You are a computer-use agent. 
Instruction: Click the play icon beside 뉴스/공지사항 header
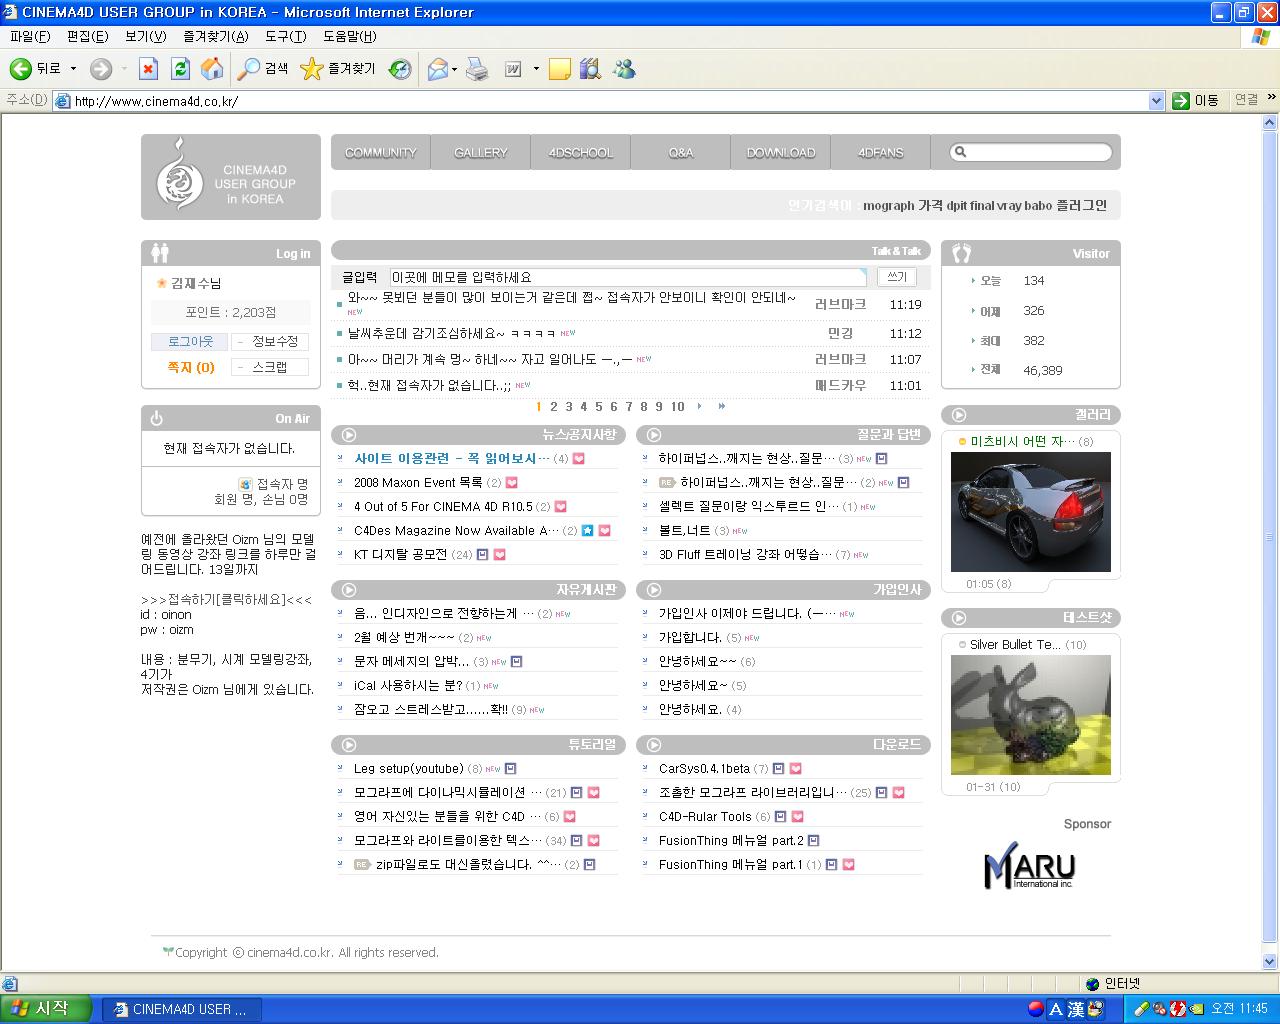tap(349, 435)
